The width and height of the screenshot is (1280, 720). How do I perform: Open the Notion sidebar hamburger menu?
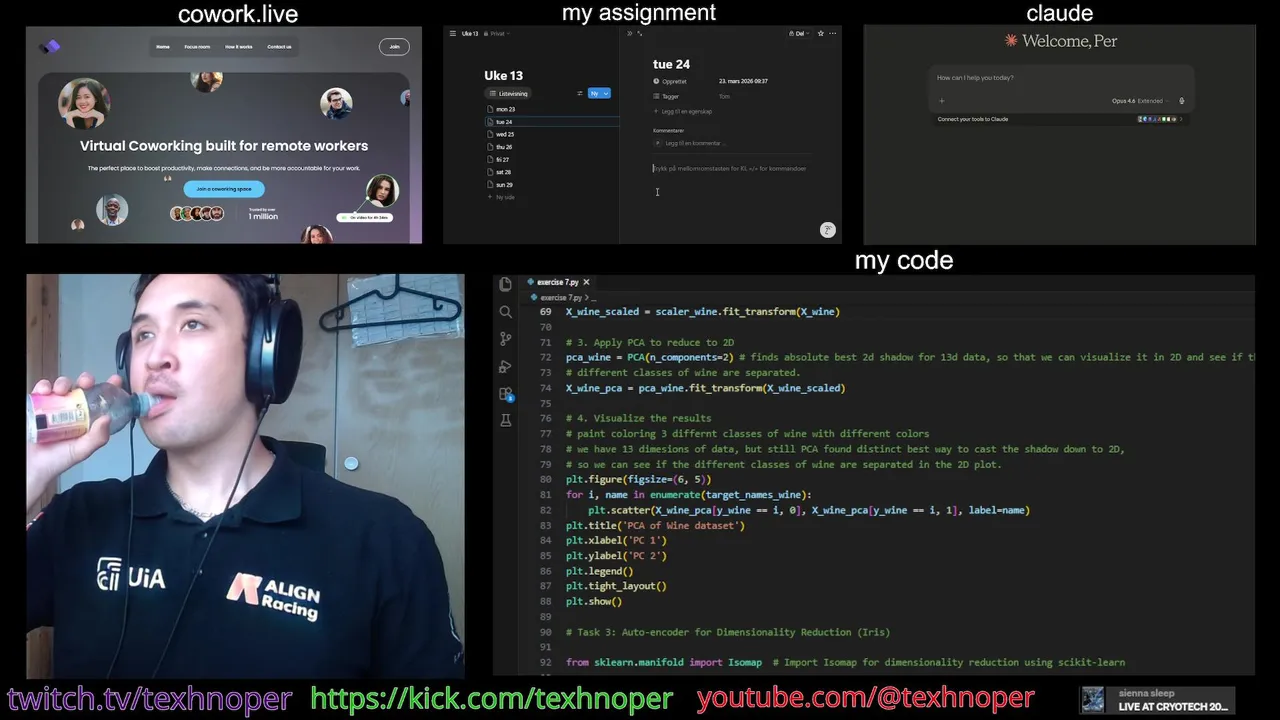click(452, 33)
